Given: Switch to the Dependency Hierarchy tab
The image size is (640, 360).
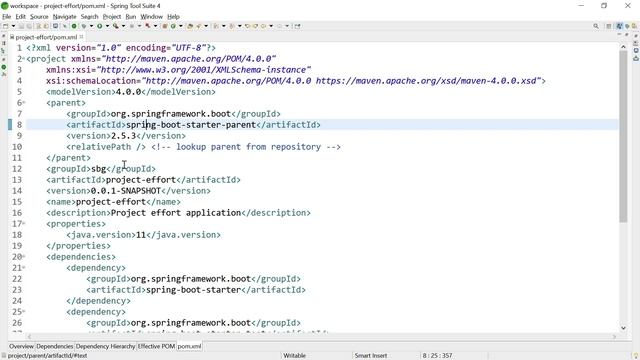Looking at the screenshot, I should coord(105,346).
